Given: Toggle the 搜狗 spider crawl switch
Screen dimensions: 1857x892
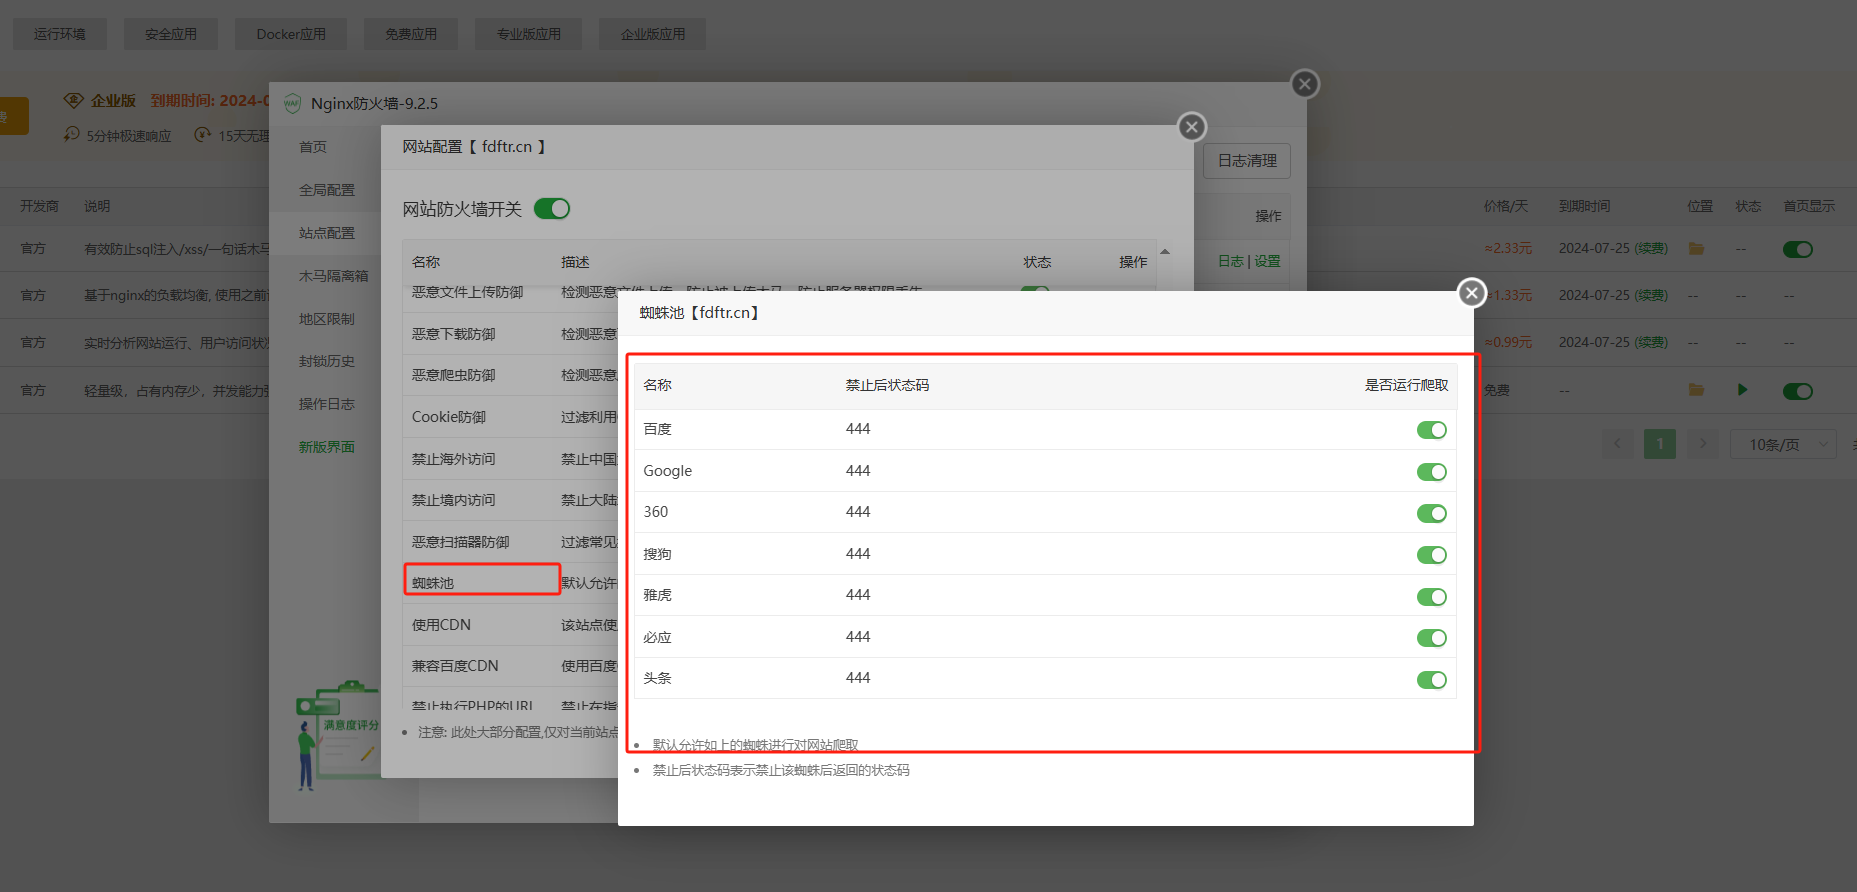Looking at the screenshot, I should [x=1432, y=555].
